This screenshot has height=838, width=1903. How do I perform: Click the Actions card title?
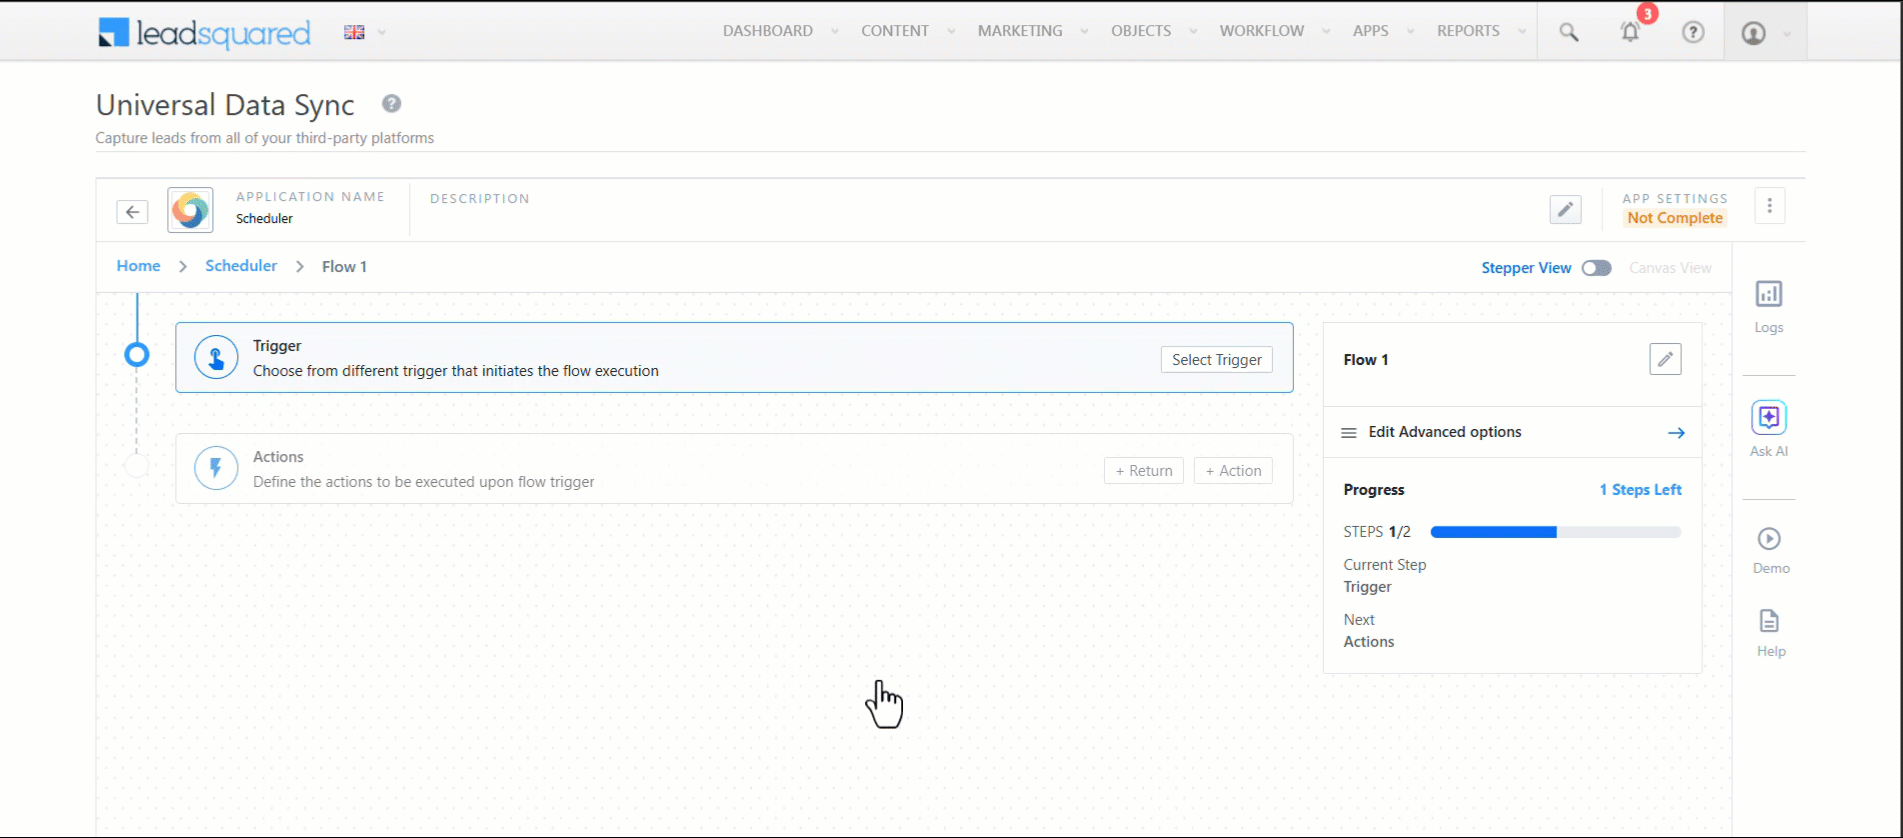(278, 457)
